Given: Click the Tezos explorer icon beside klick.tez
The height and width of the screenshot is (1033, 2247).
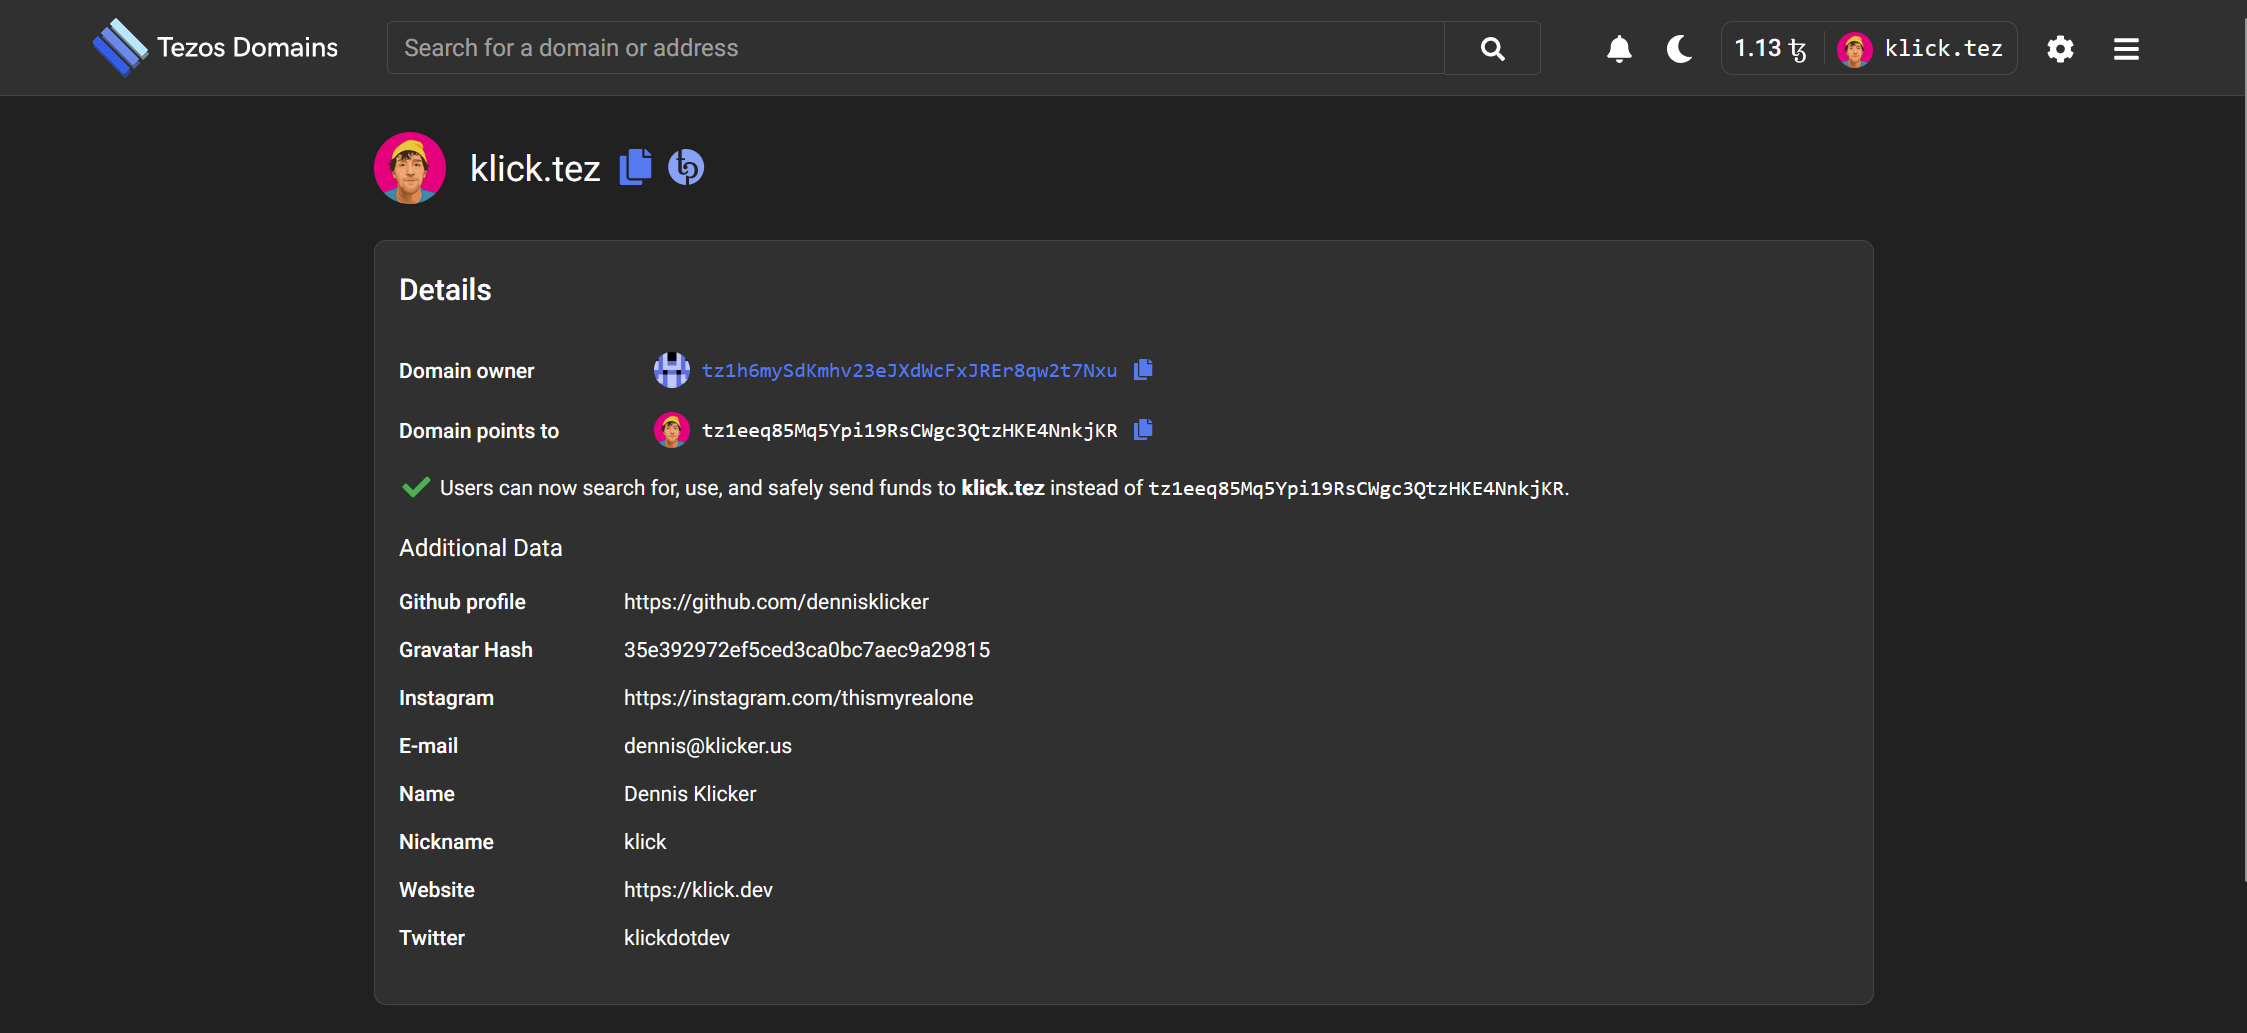Looking at the screenshot, I should point(686,167).
